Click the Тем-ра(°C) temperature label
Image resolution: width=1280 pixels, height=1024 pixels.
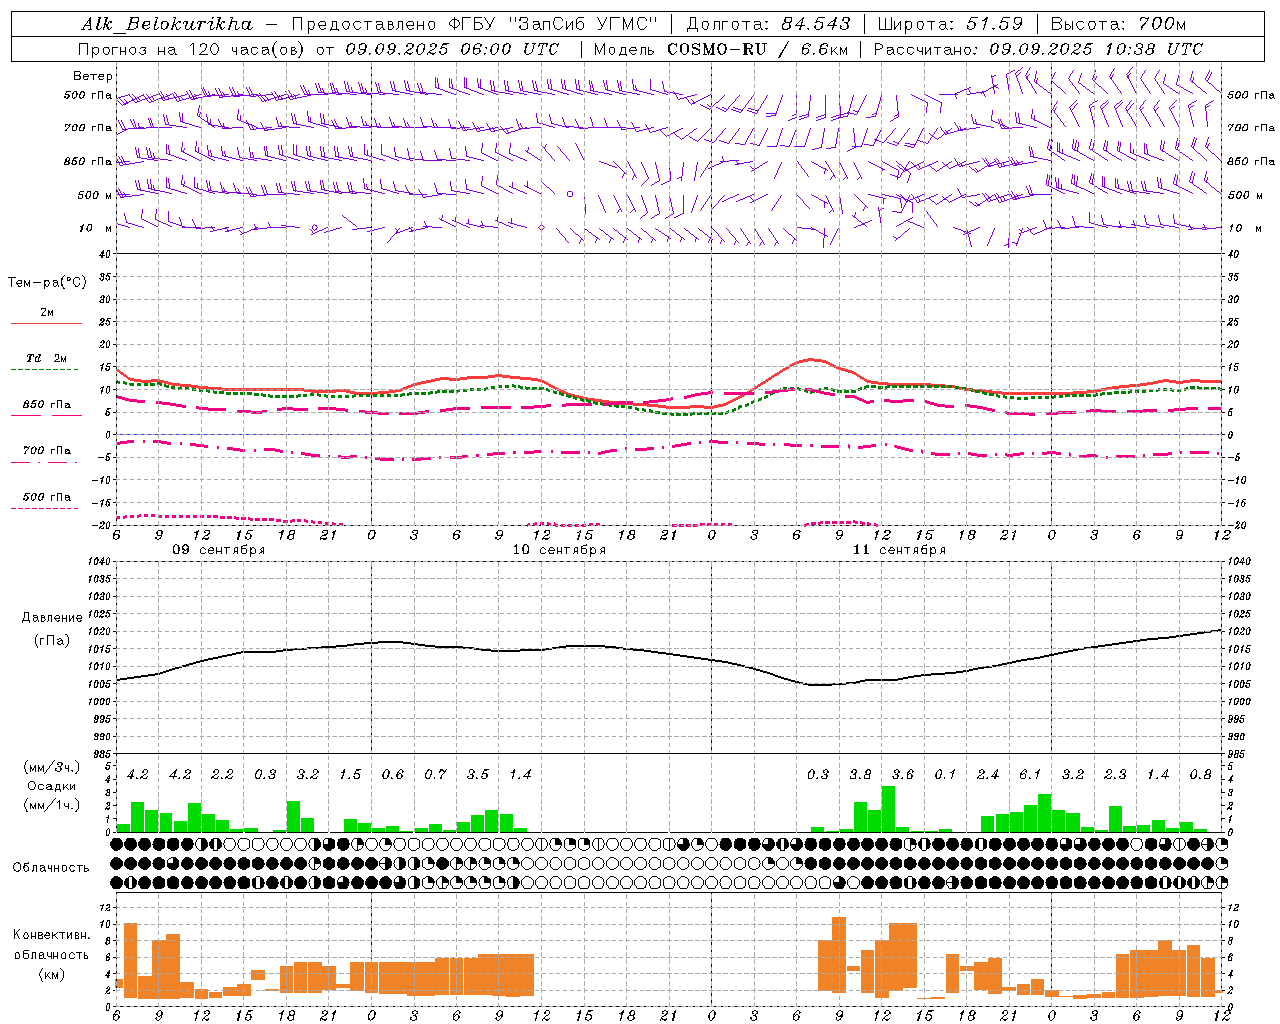coord(47,283)
